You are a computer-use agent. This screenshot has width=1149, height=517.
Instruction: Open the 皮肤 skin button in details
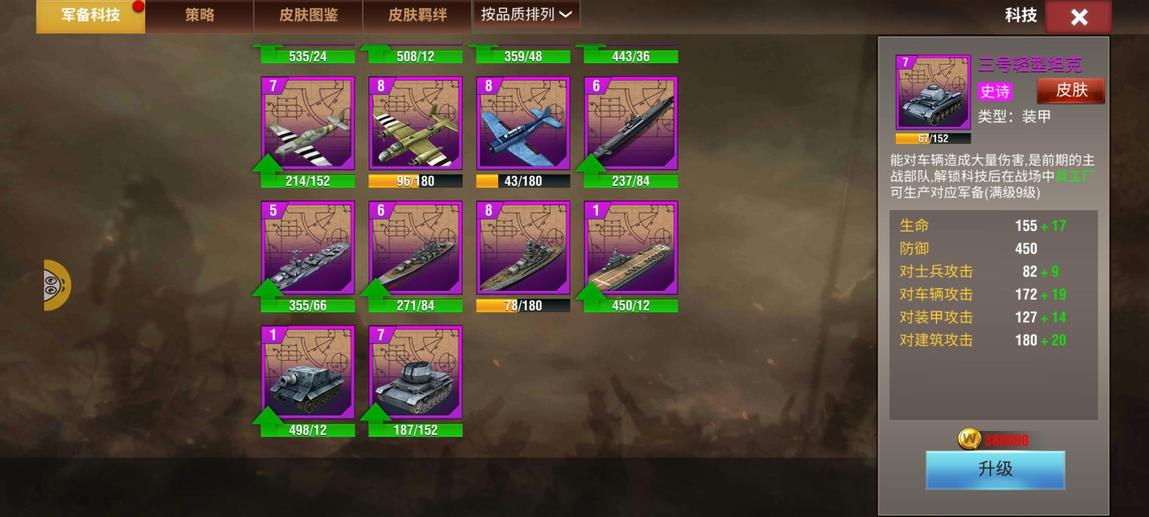tap(1071, 91)
